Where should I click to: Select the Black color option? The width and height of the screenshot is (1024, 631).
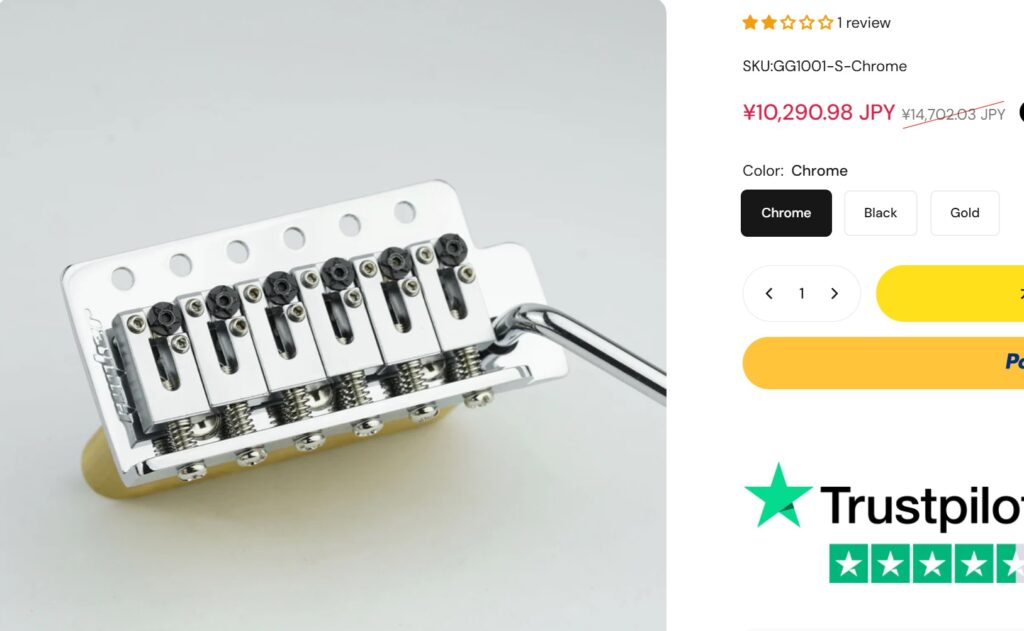[880, 213]
